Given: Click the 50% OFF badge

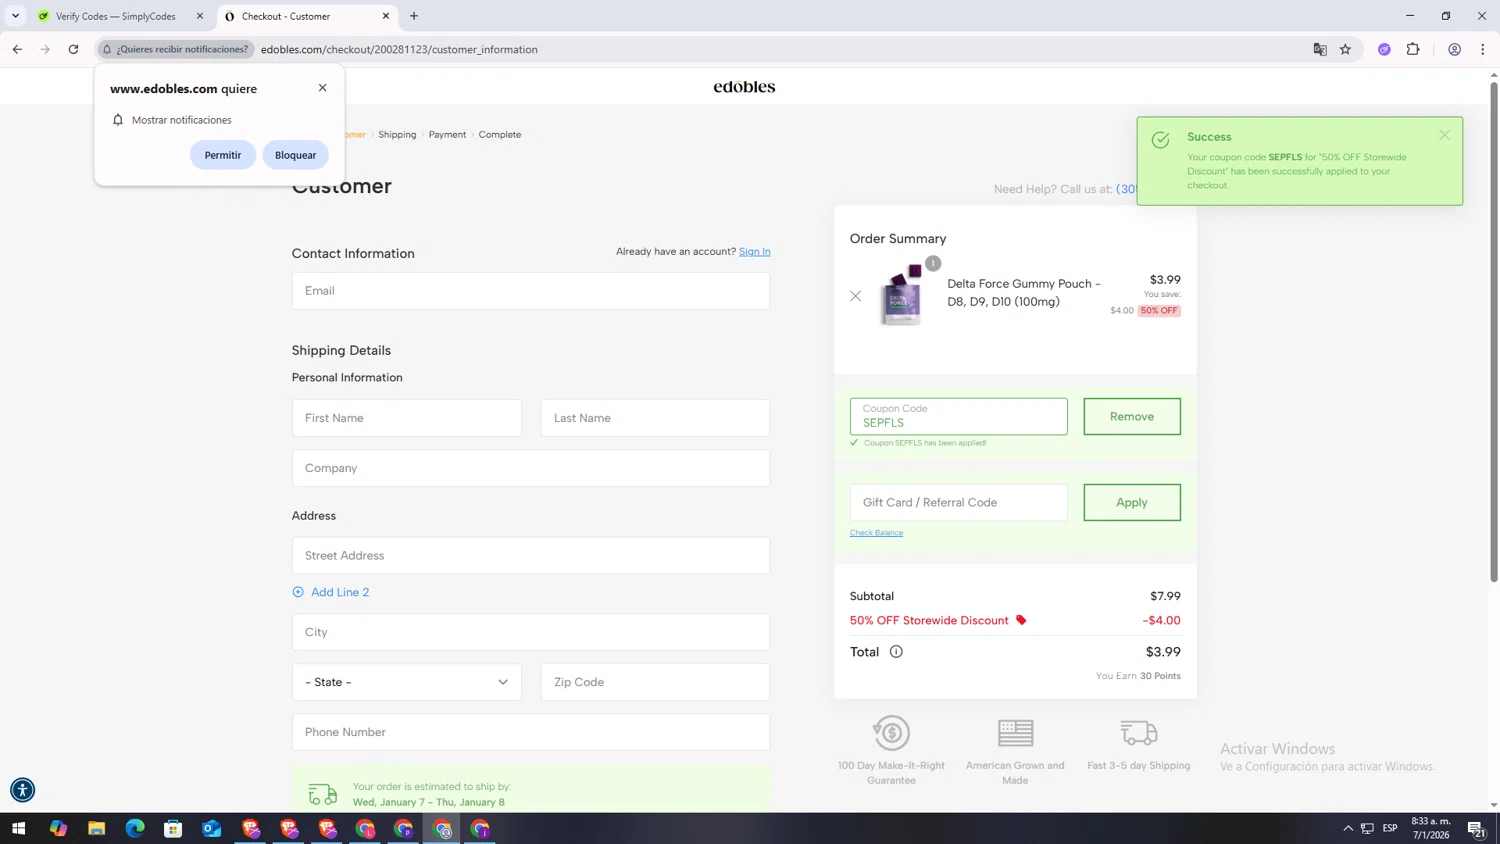Looking at the screenshot, I should pos(1159,311).
